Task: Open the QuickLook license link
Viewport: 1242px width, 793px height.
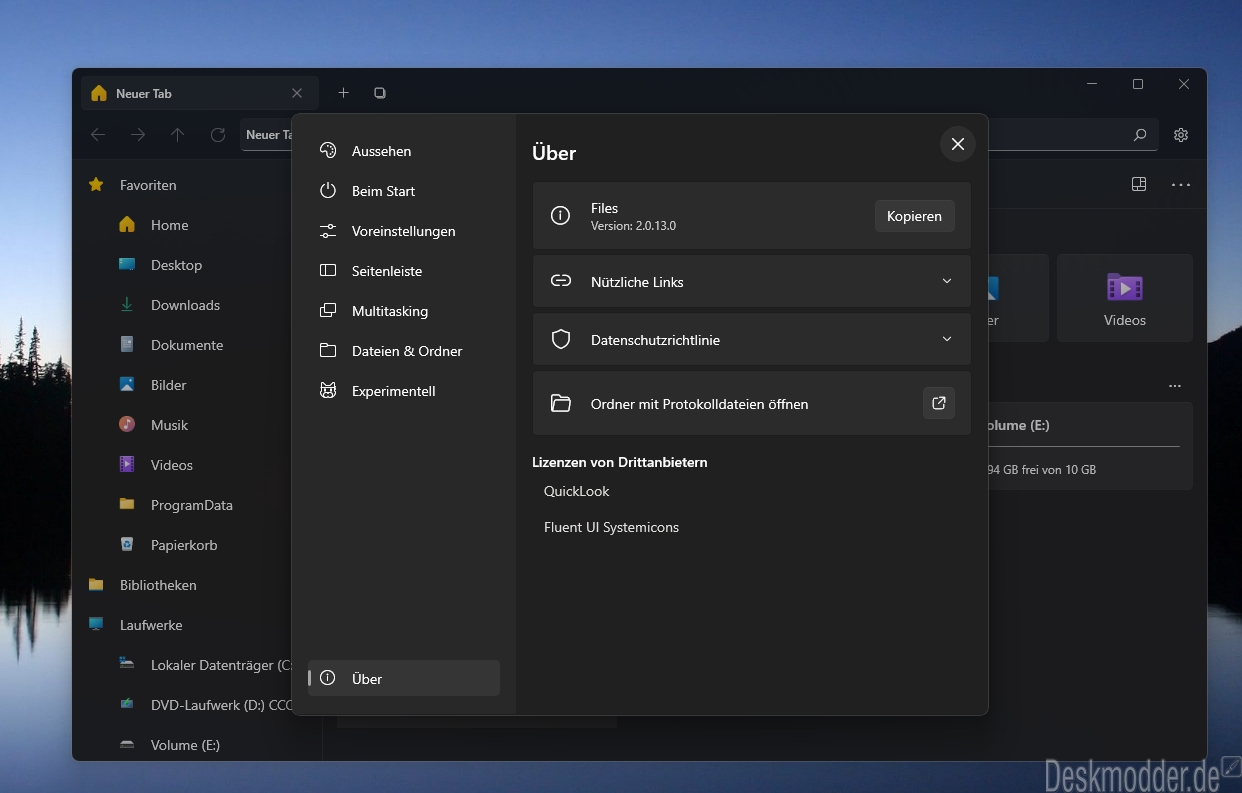Action: [x=576, y=491]
